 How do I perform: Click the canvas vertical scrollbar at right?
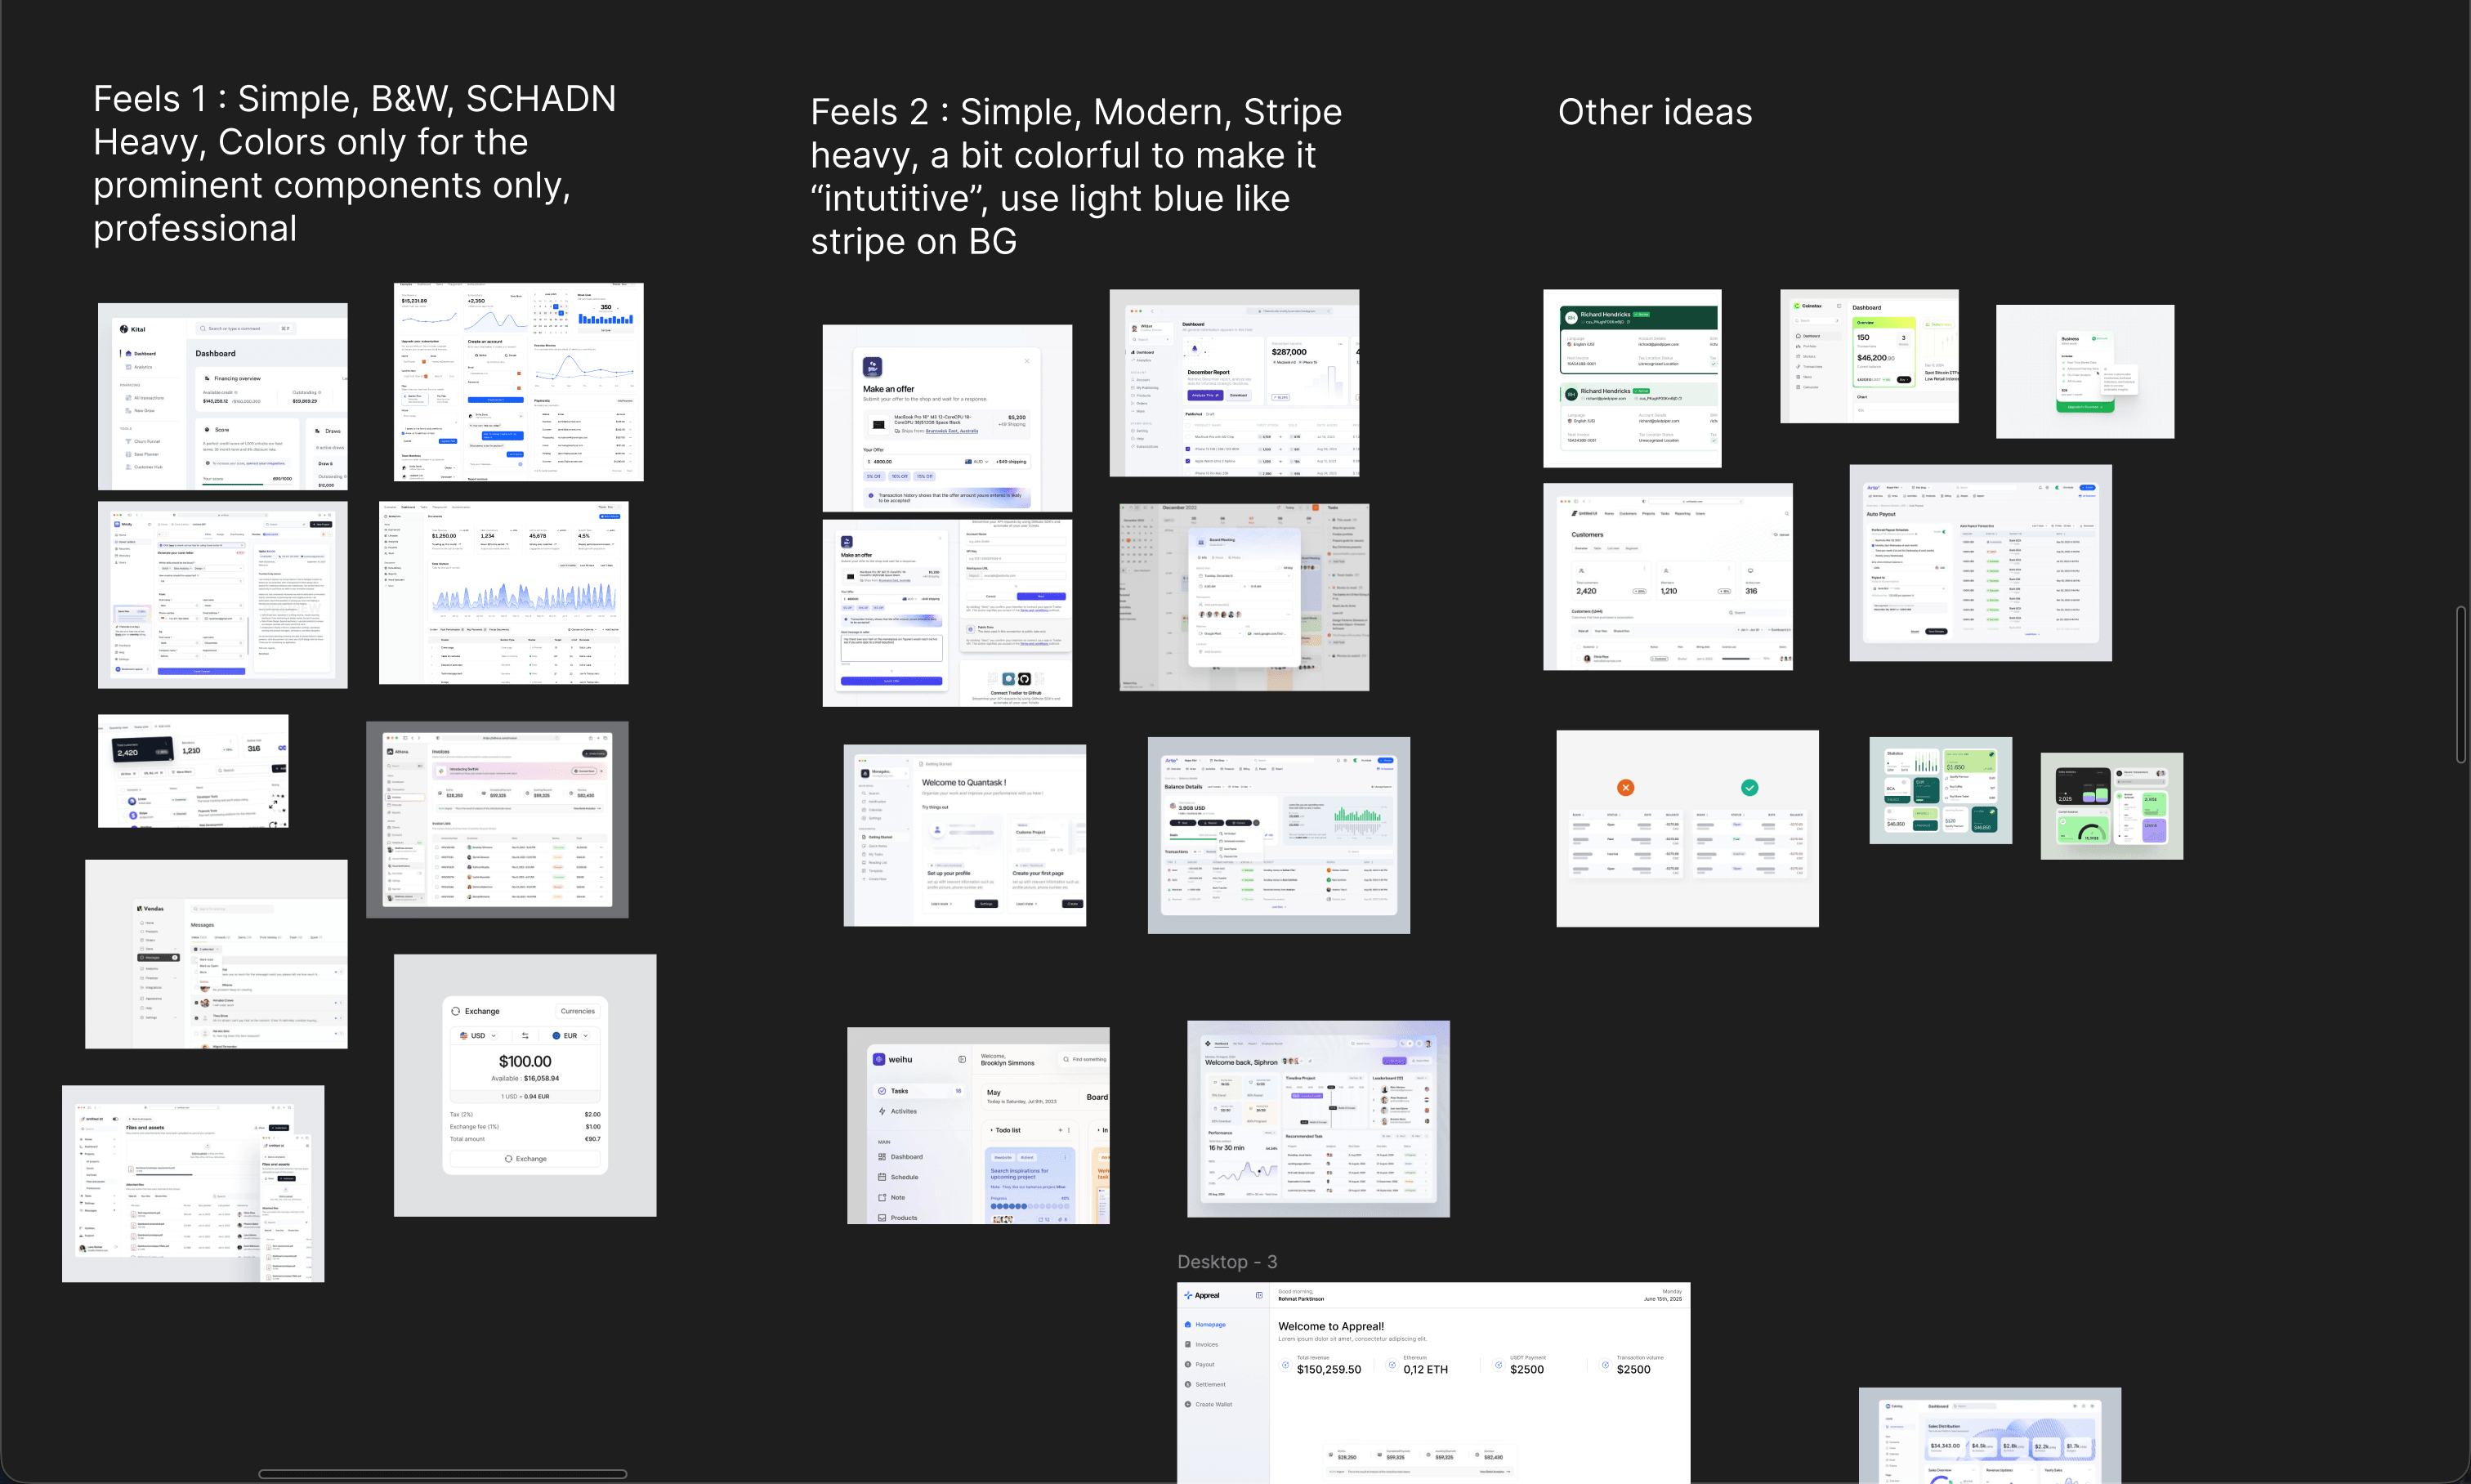click(2460, 684)
